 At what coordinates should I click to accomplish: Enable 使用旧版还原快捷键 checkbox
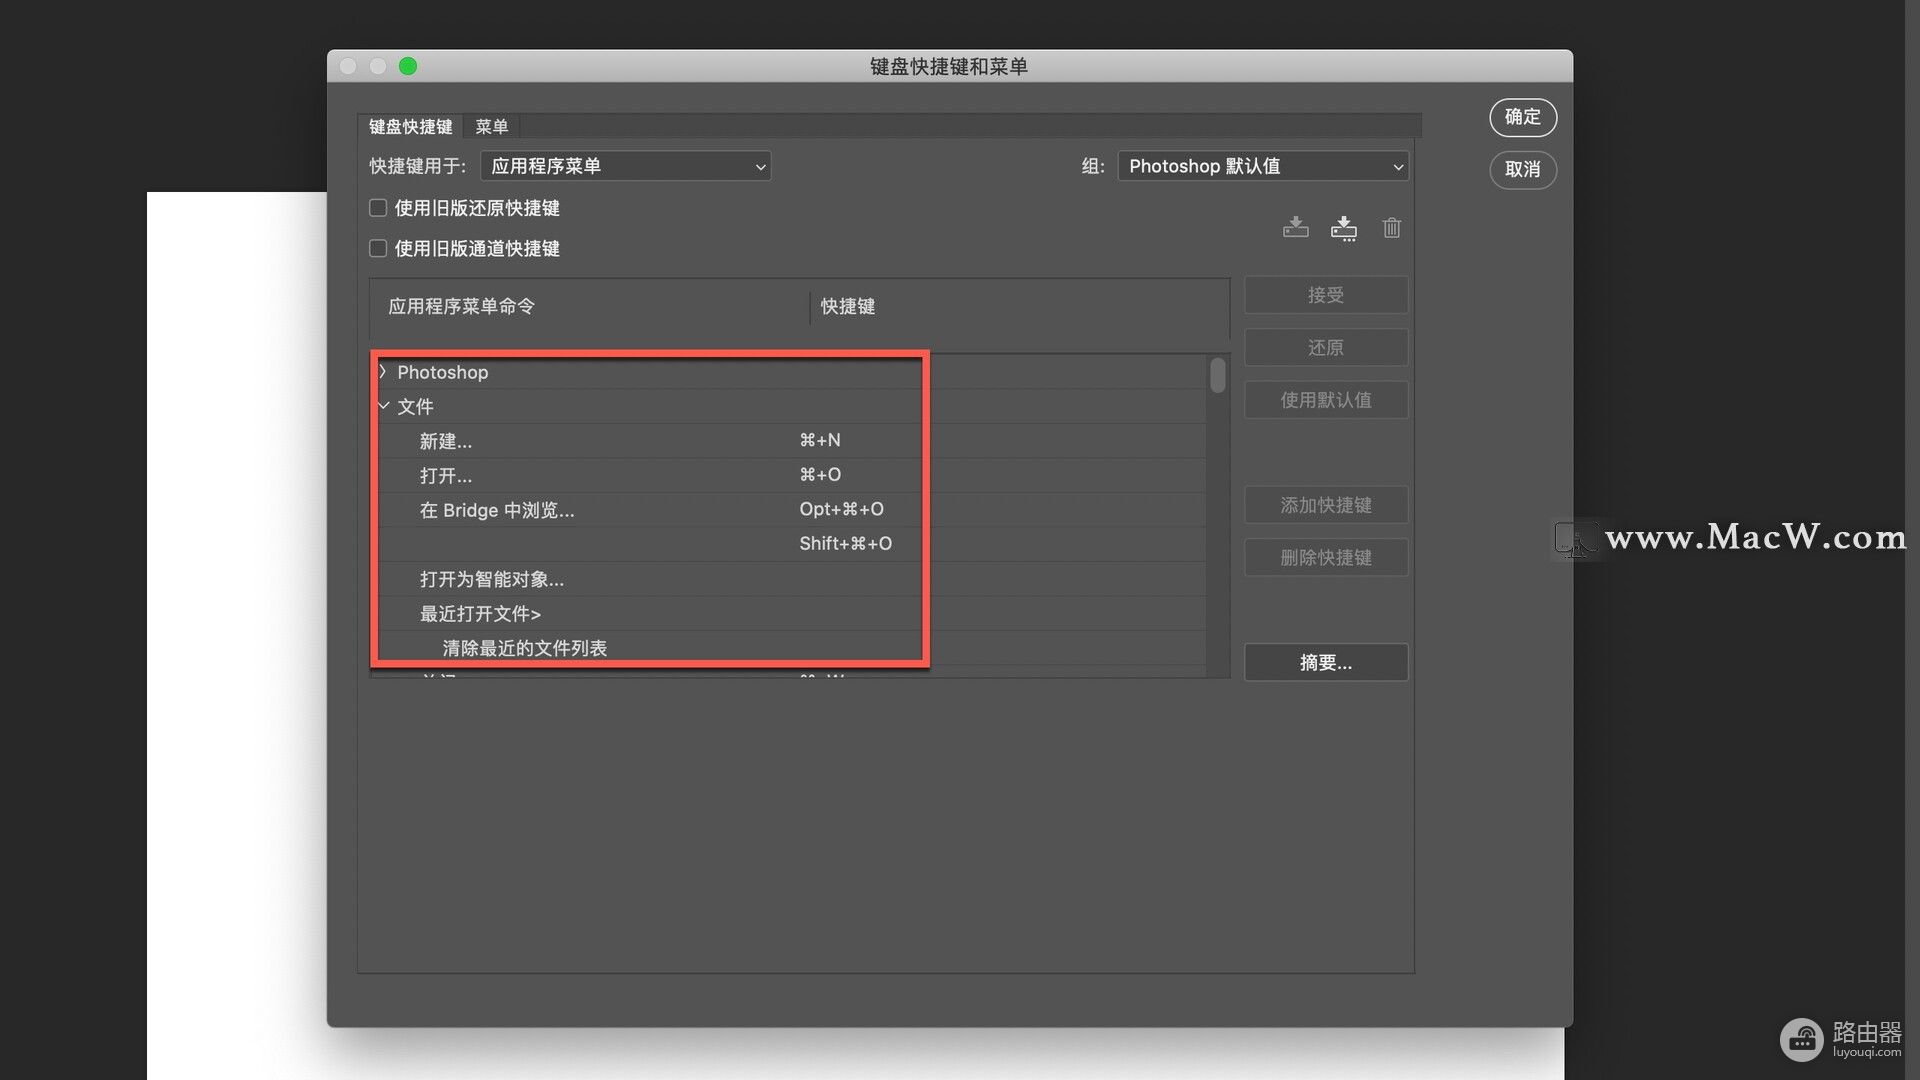pos(378,208)
